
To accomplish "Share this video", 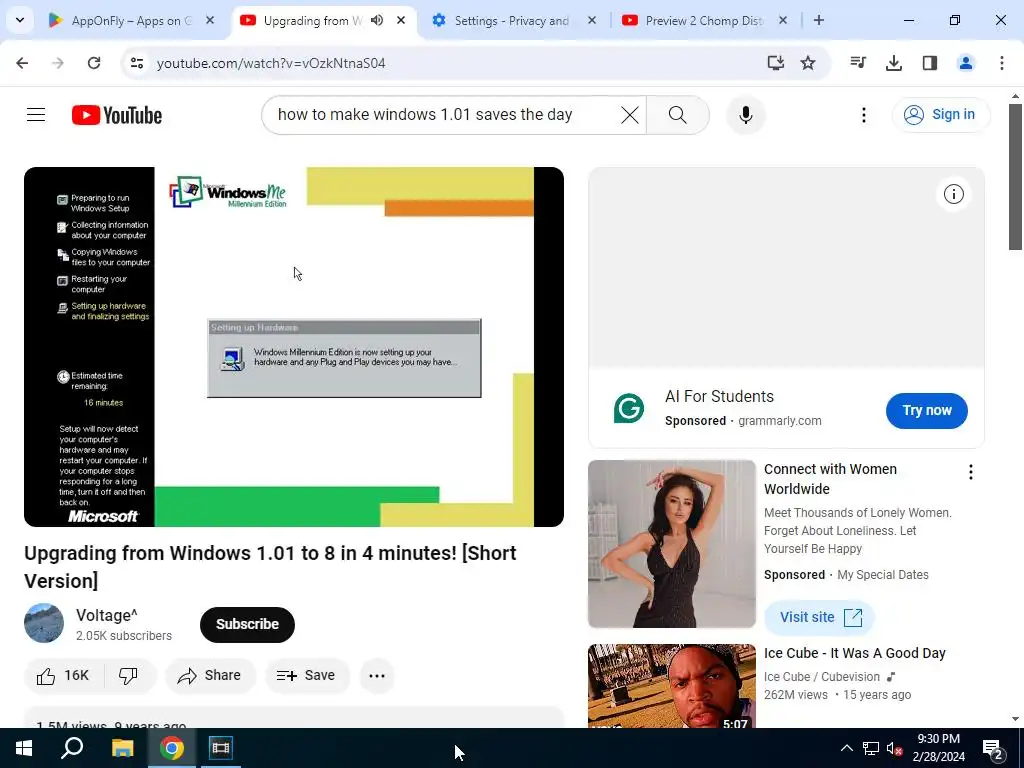I will pos(210,675).
